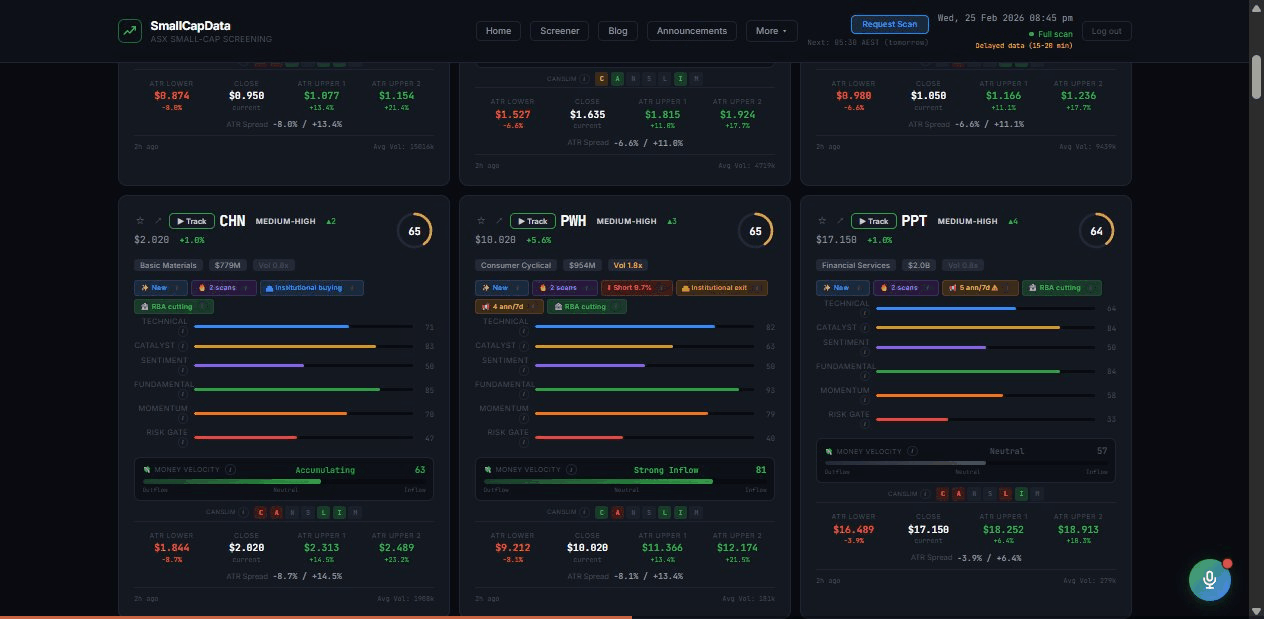The width and height of the screenshot is (1264, 619).
Task: Click the info icon beside TECHNICAL on CHN
Action: click(x=184, y=331)
